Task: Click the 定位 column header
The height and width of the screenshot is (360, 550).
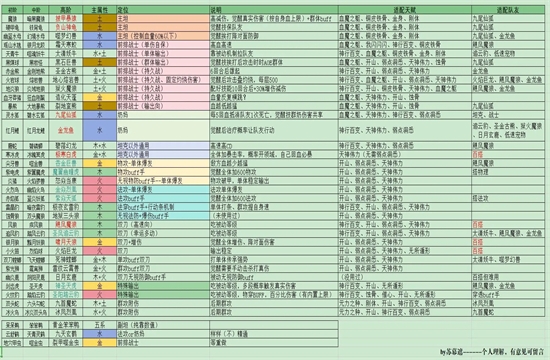Action: [x=163, y=10]
